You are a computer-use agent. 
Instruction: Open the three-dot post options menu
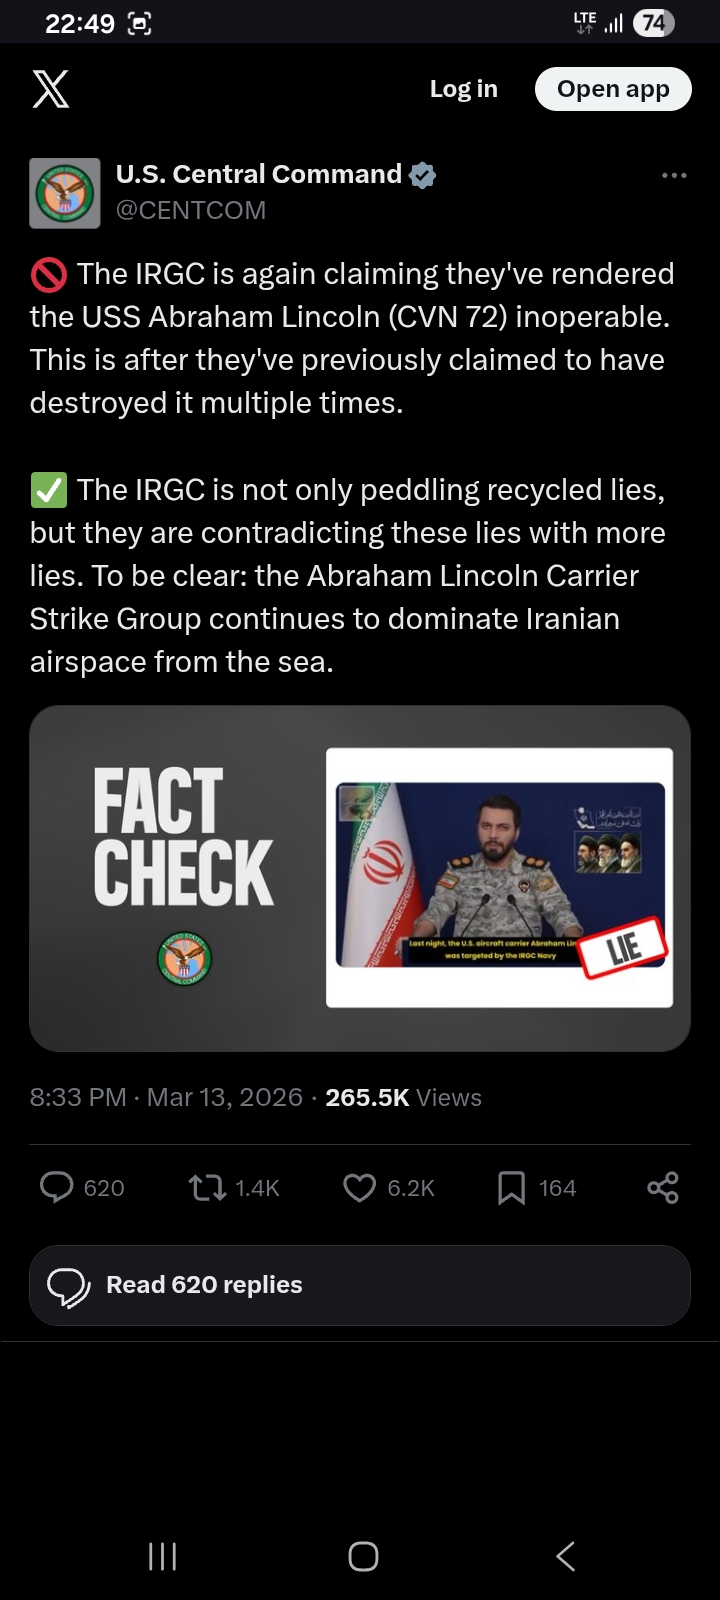coord(674,176)
